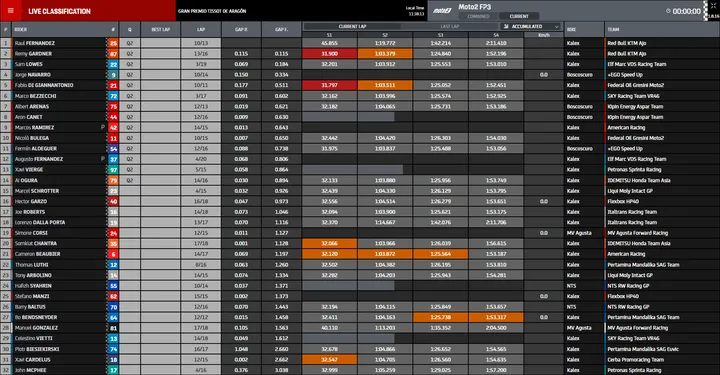Select rider Manuel Gonzalez

pyautogui.click(x=36, y=328)
